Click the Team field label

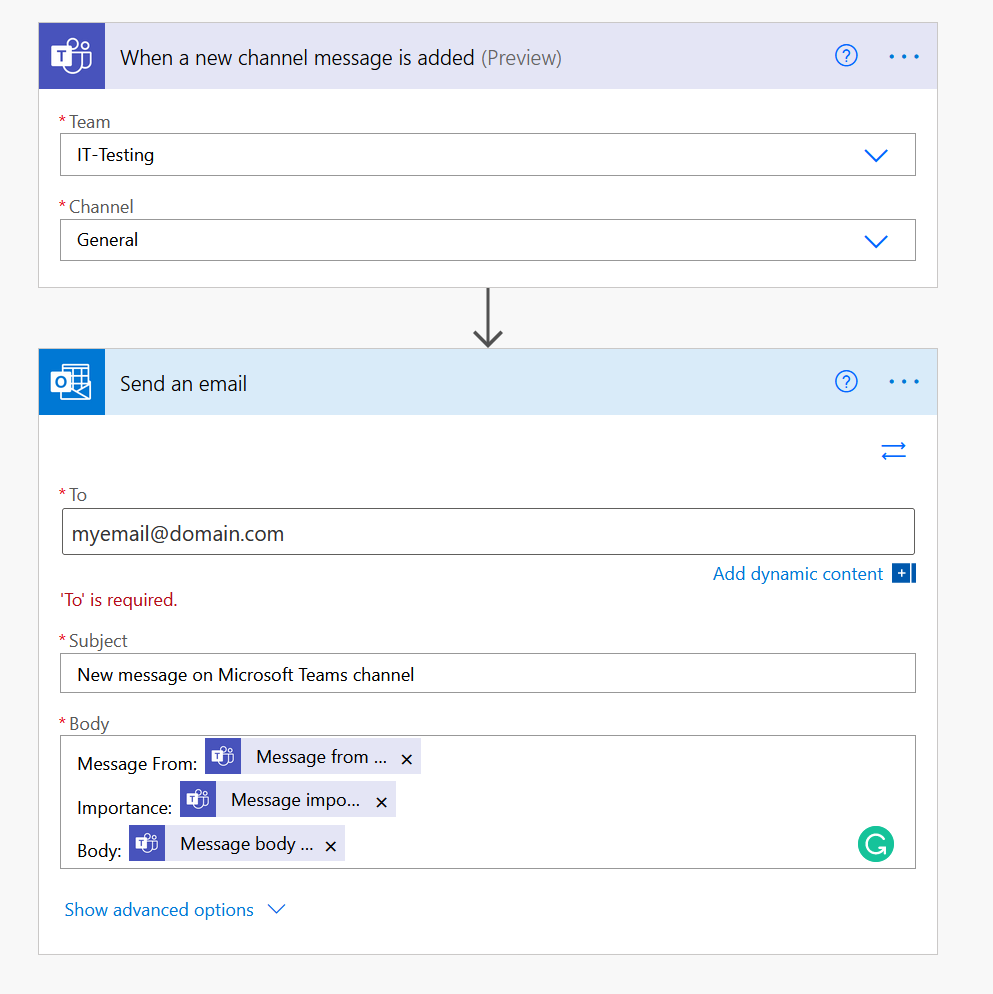(x=89, y=122)
